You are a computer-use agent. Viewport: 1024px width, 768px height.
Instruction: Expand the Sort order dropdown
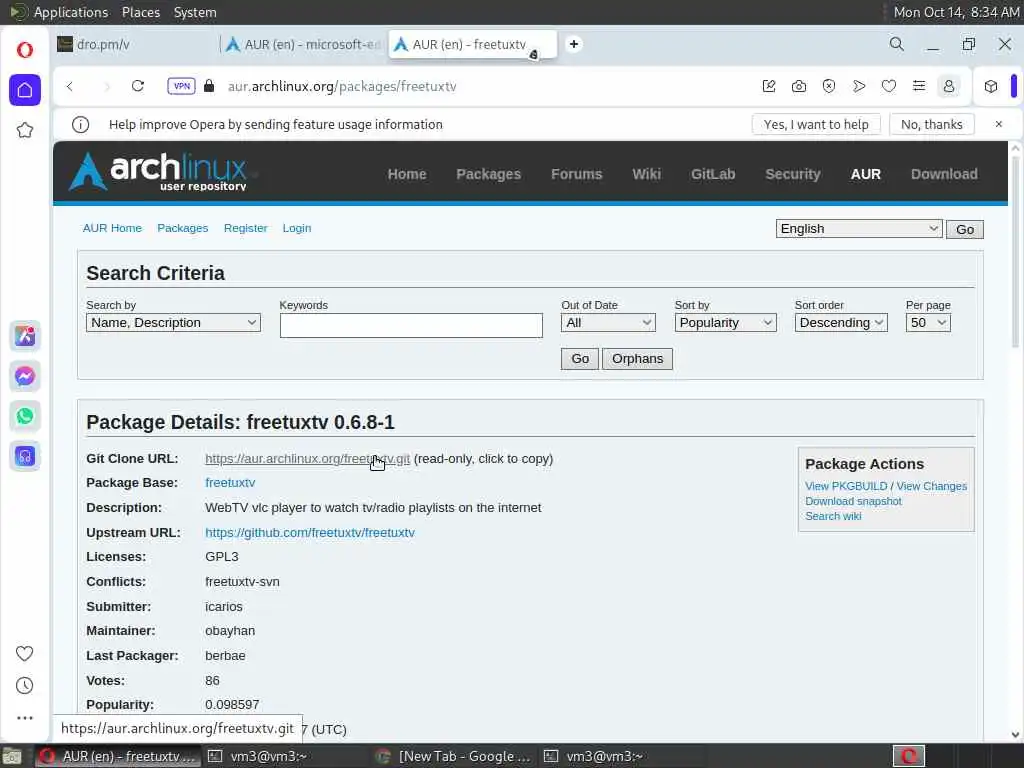[x=840, y=323]
